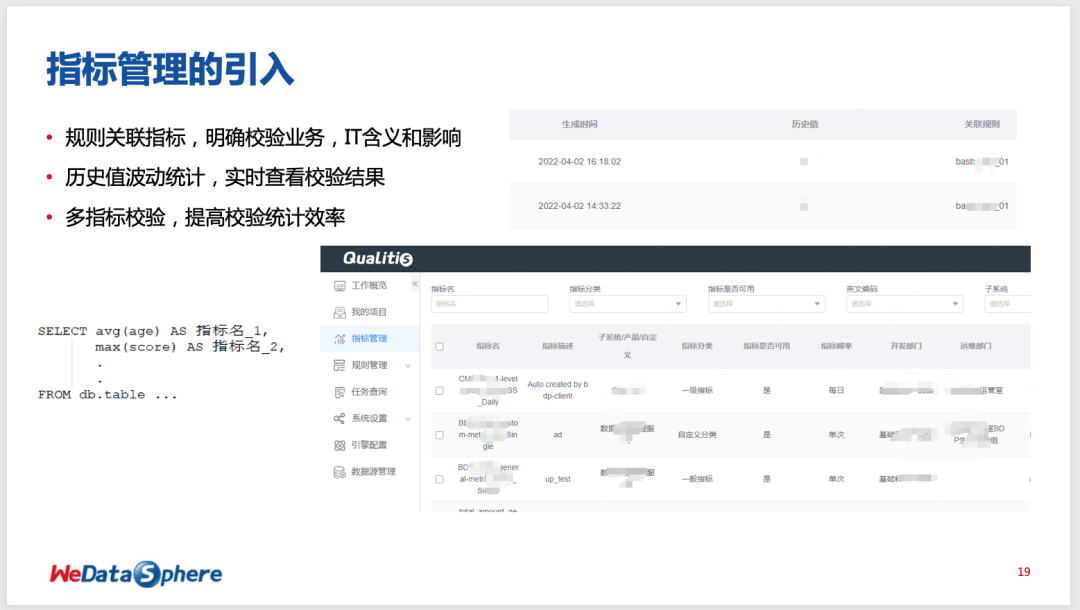
Task: Click the 我的项目 sidebar icon
Action: pyautogui.click(x=340, y=313)
